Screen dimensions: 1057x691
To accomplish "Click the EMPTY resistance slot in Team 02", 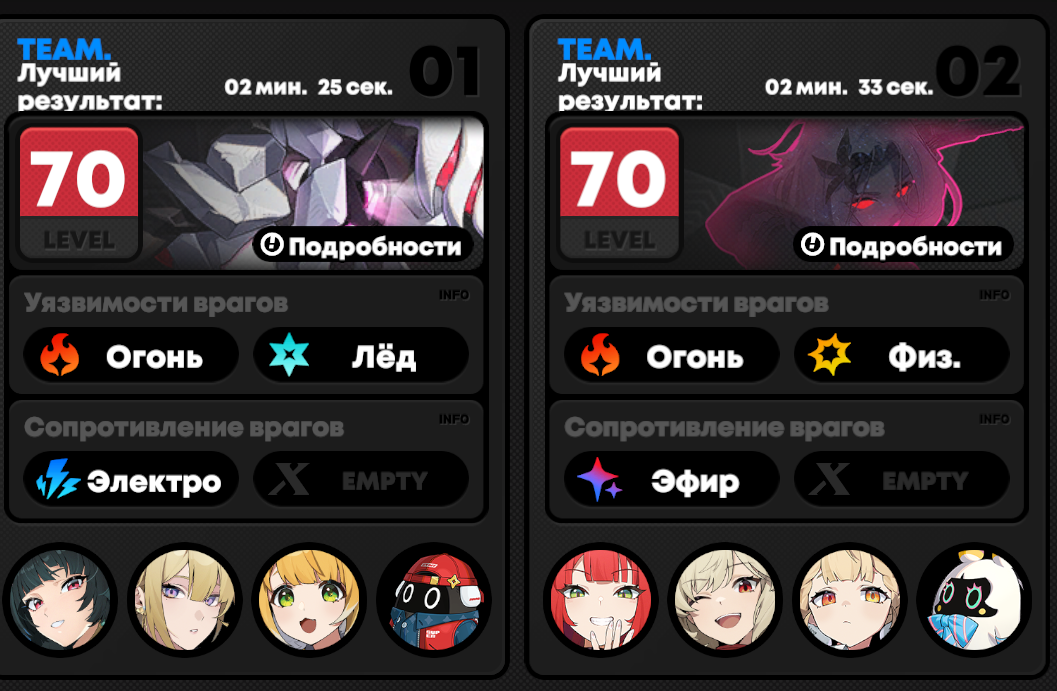I will point(901,479).
